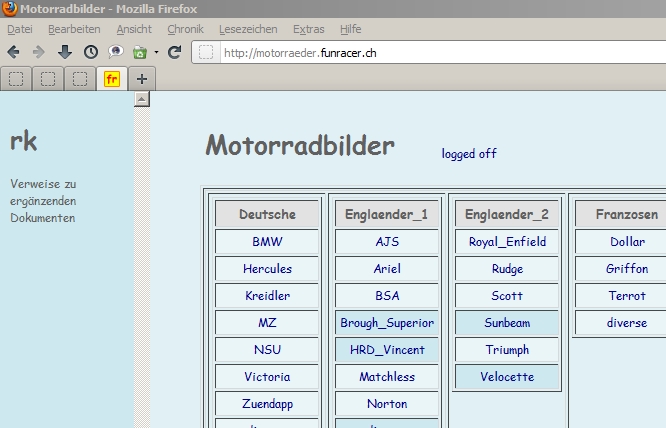
Task: Open the Brough_Superior link
Action: (x=387, y=323)
